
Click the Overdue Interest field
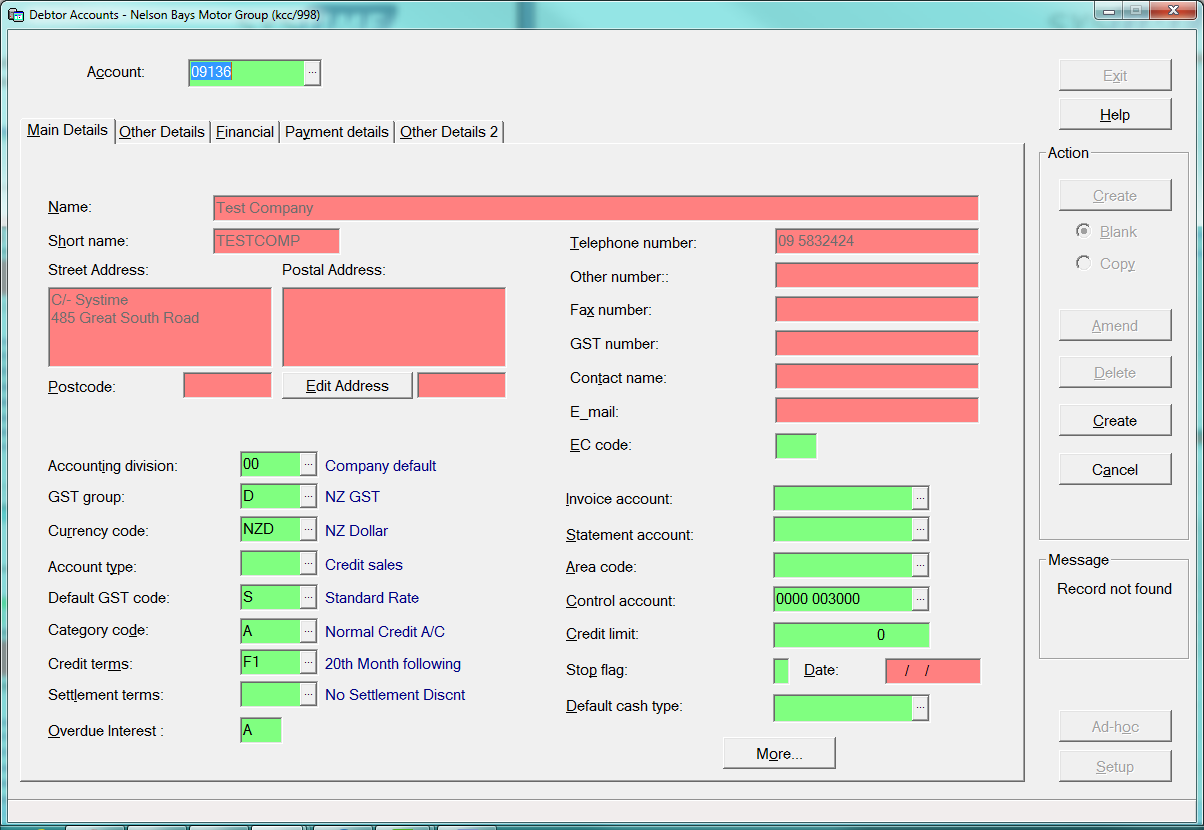coord(261,730)
